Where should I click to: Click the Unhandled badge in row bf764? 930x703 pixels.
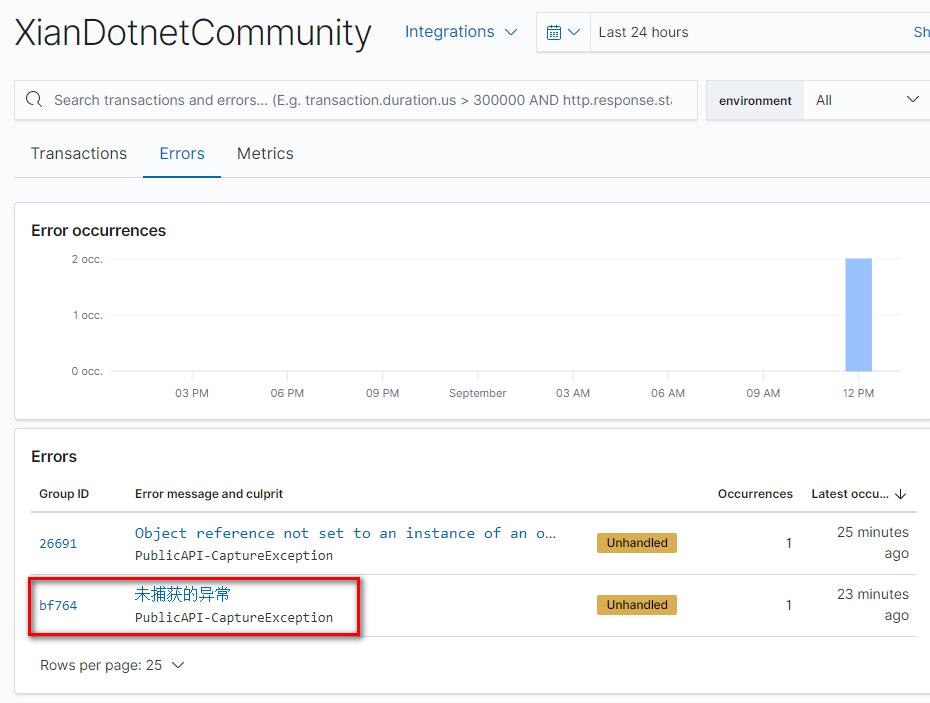pyautogui.click(x=636, y=605)
